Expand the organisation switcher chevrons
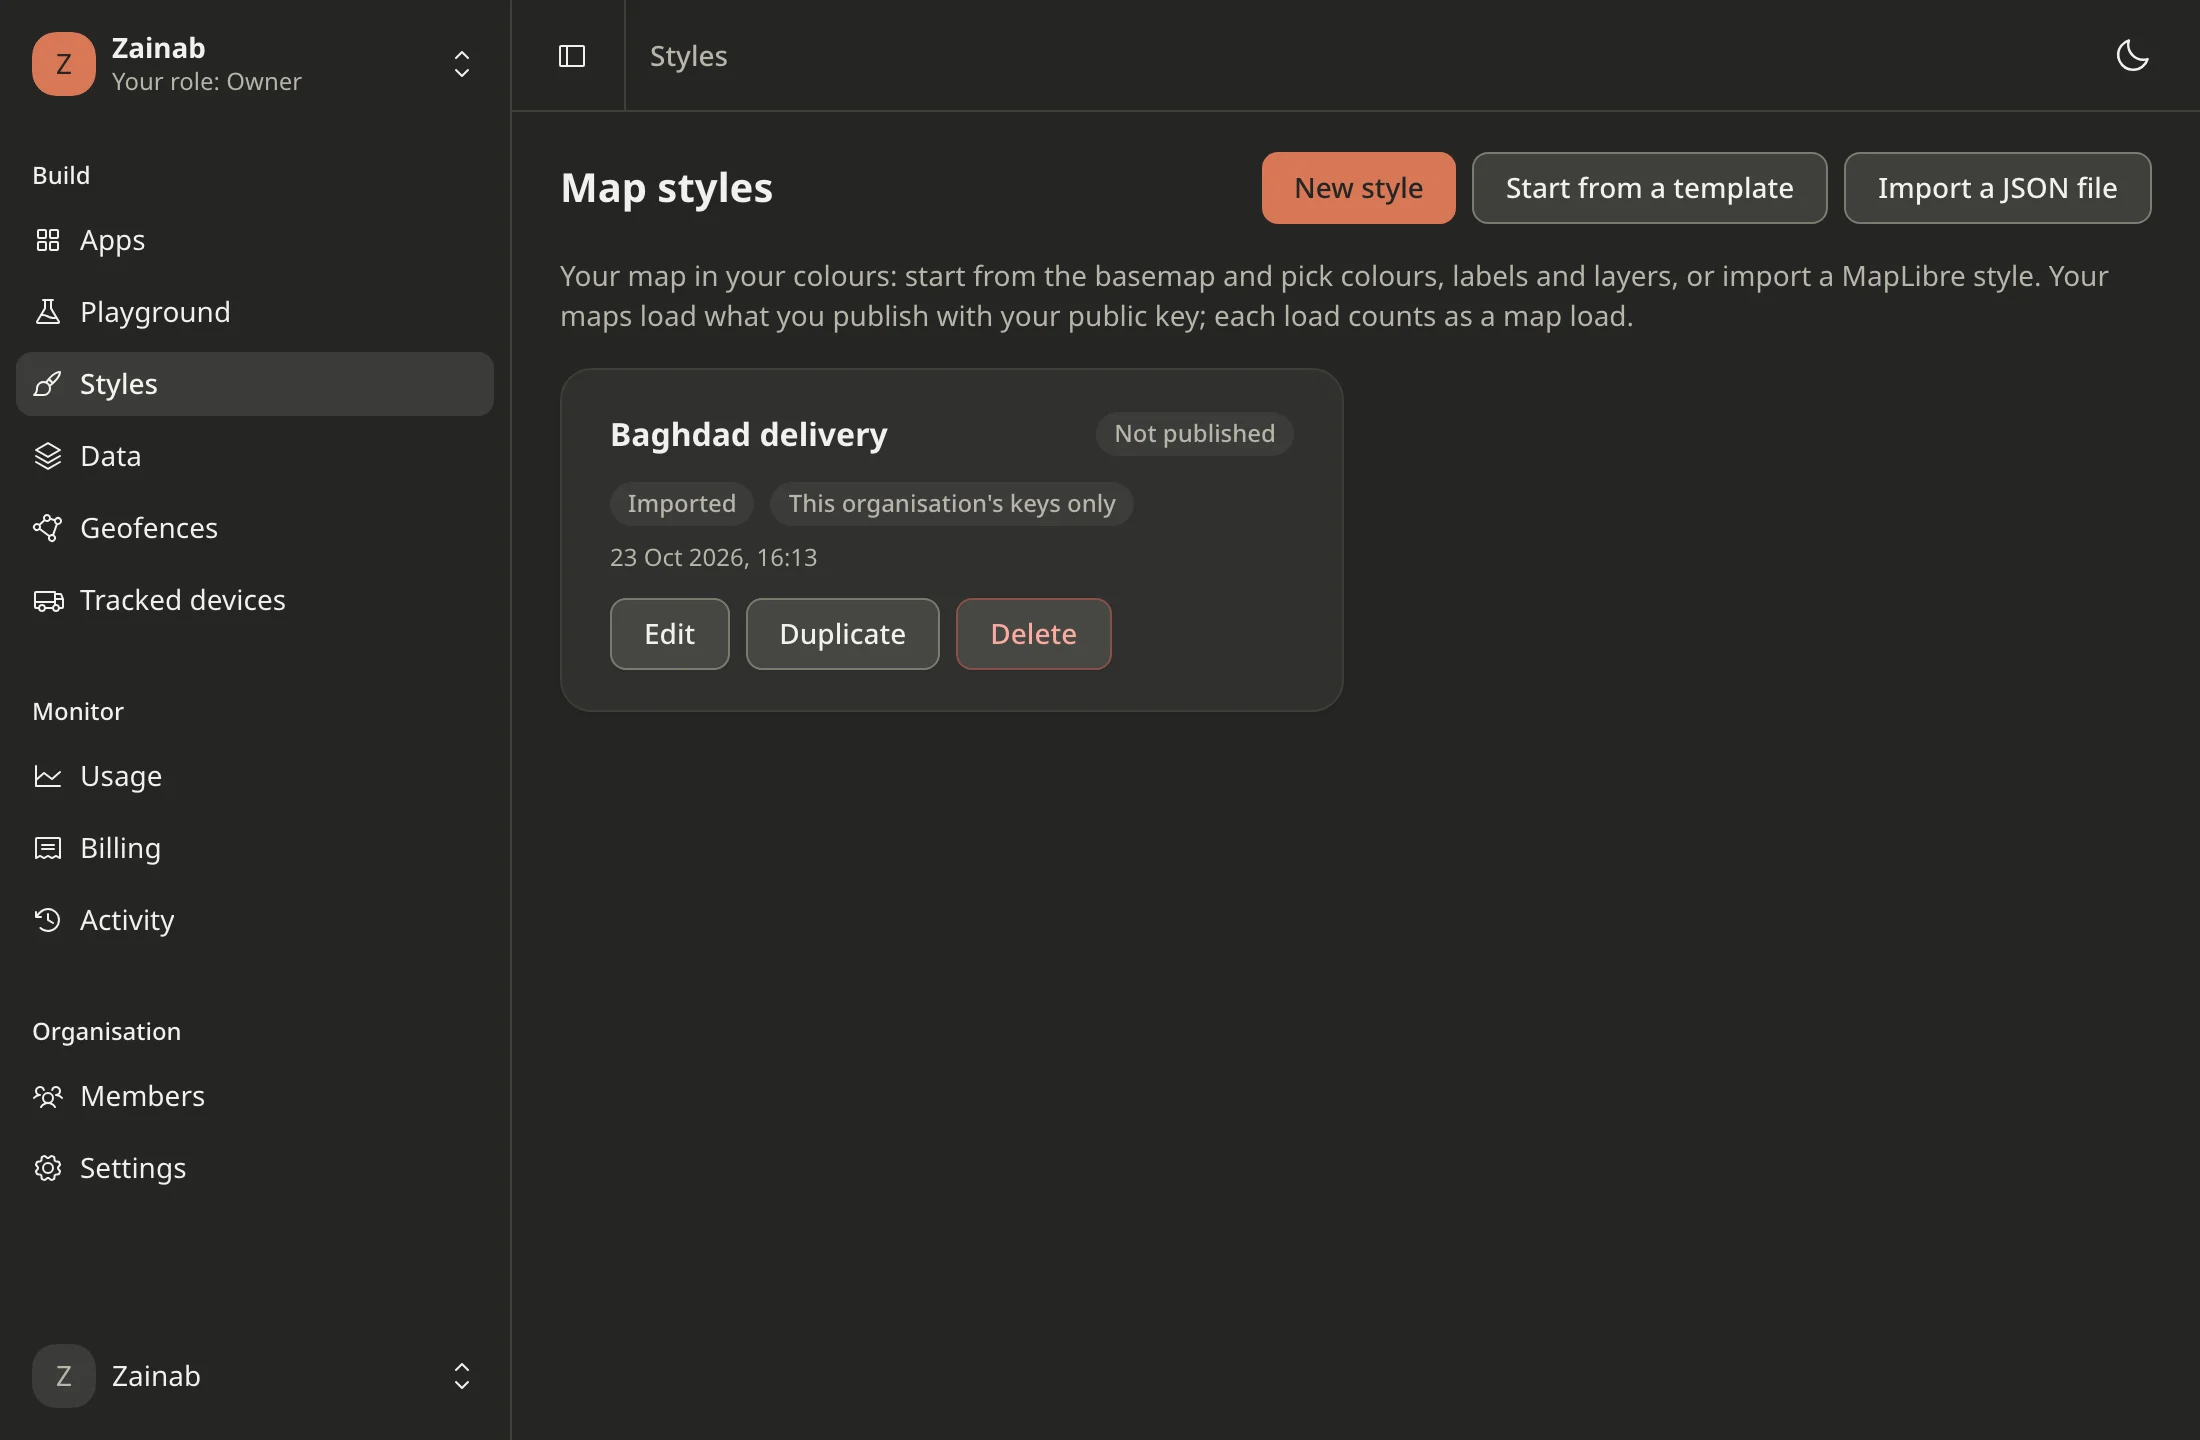 point(462,64)
